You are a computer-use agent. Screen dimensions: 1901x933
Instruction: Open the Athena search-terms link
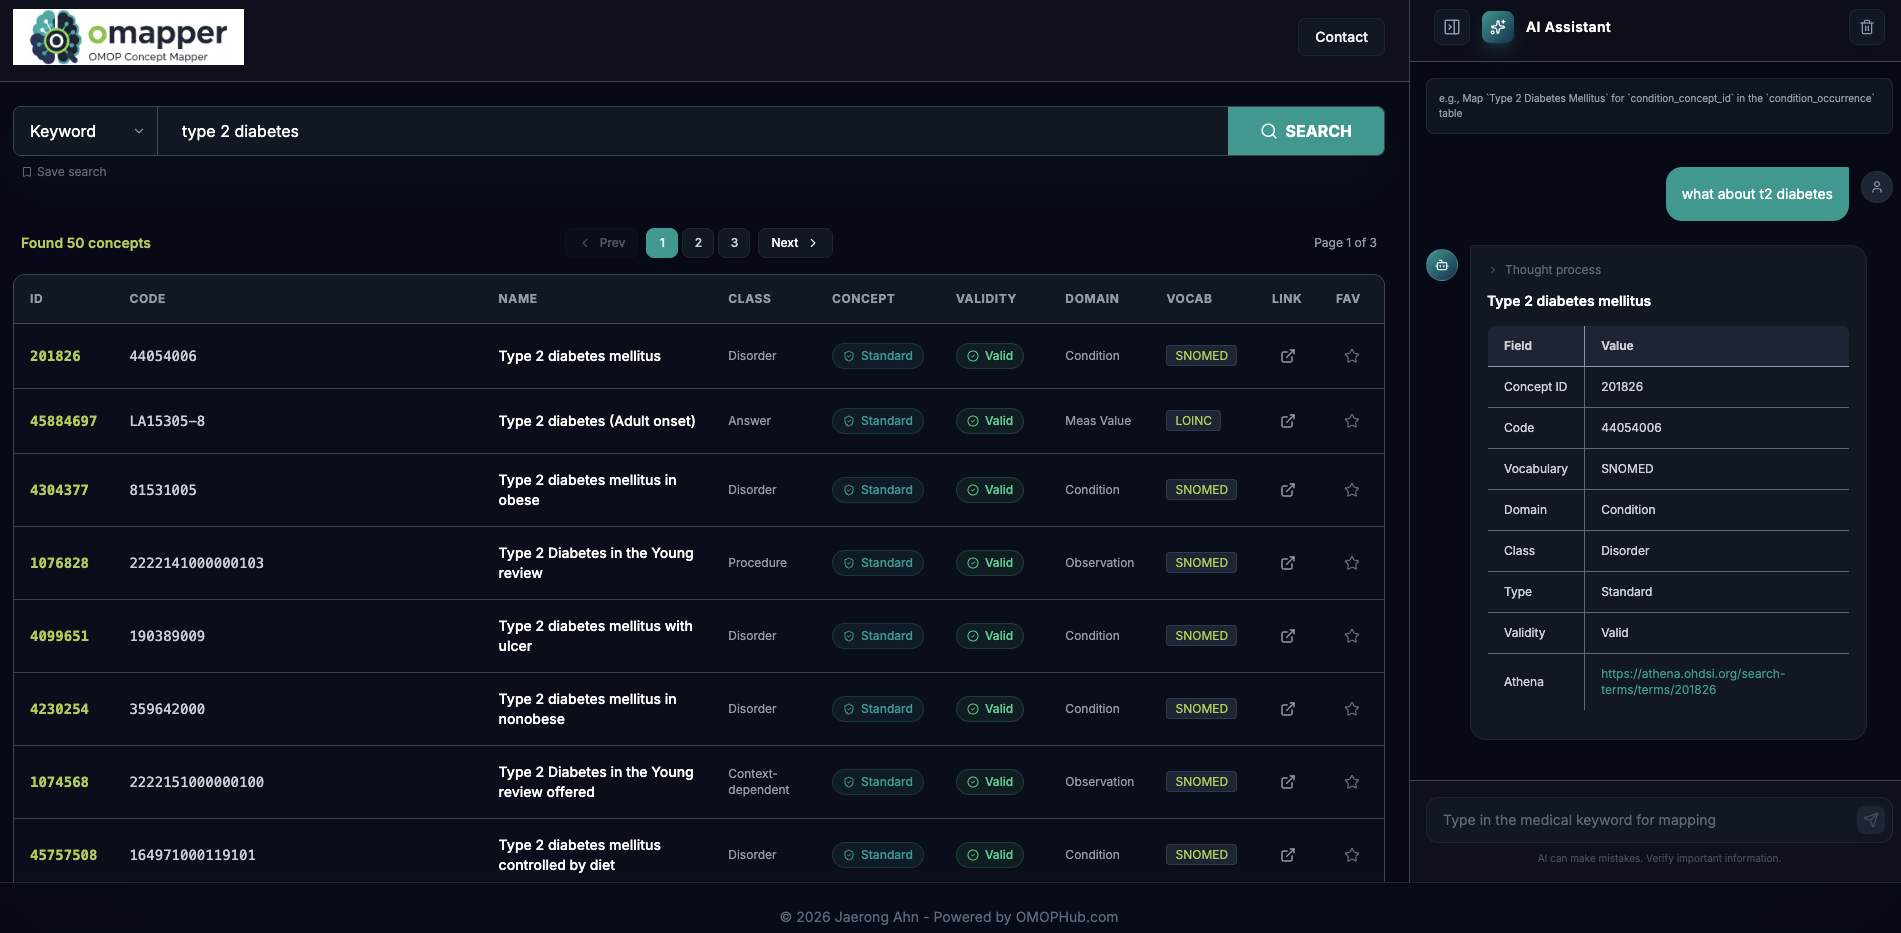point(1693,682)
